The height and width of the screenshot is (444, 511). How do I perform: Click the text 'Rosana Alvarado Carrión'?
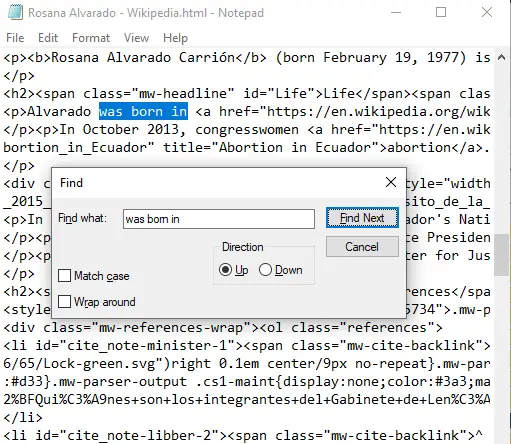[x=143, y=57]
